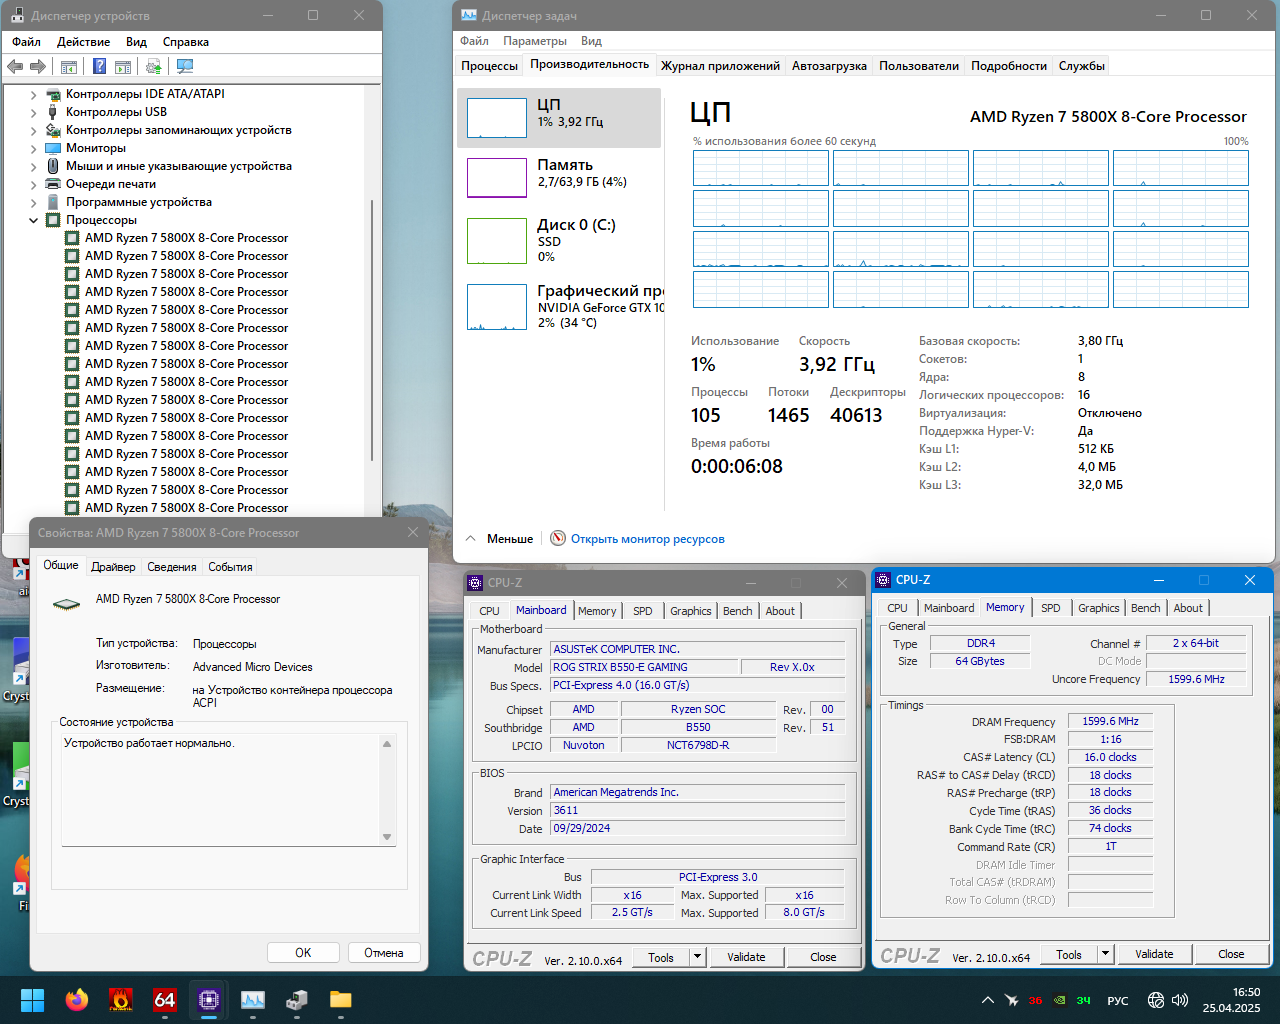
Task: Click Validate in the Mainboard CPU-Z window
Action: click(746, 957)
